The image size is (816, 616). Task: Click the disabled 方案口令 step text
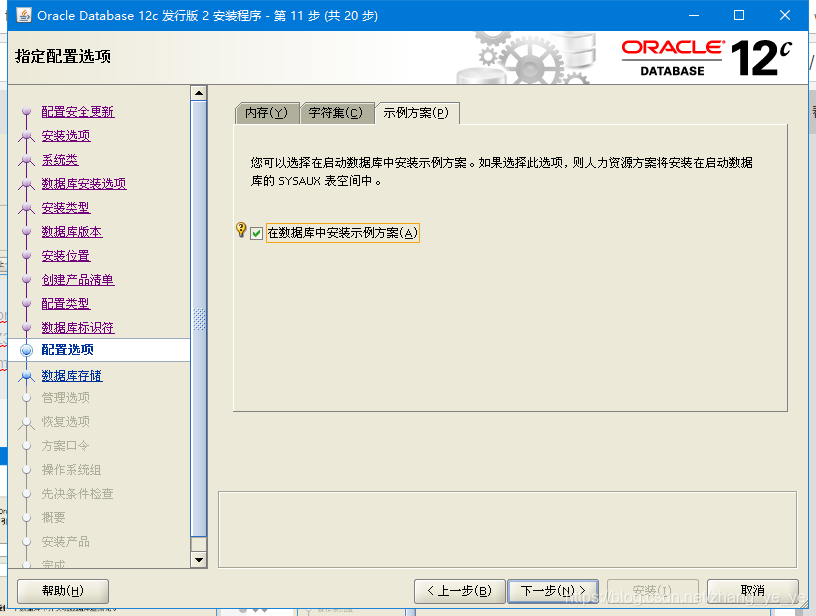click(x=66, y=446)
